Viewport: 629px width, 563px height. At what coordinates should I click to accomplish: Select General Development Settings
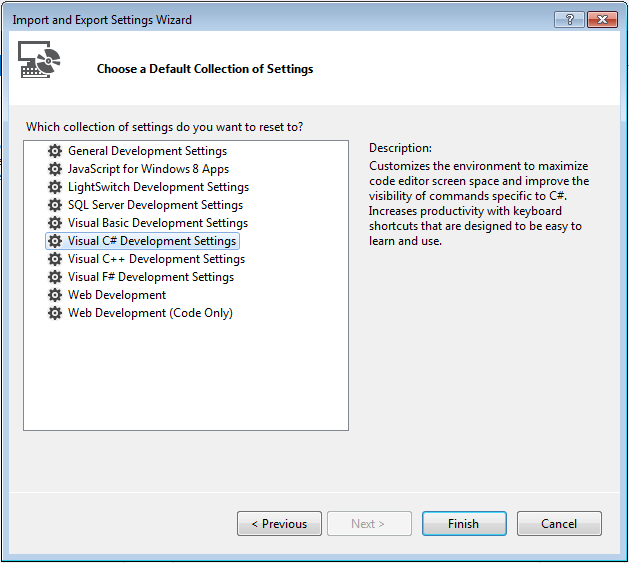[147, 151]
